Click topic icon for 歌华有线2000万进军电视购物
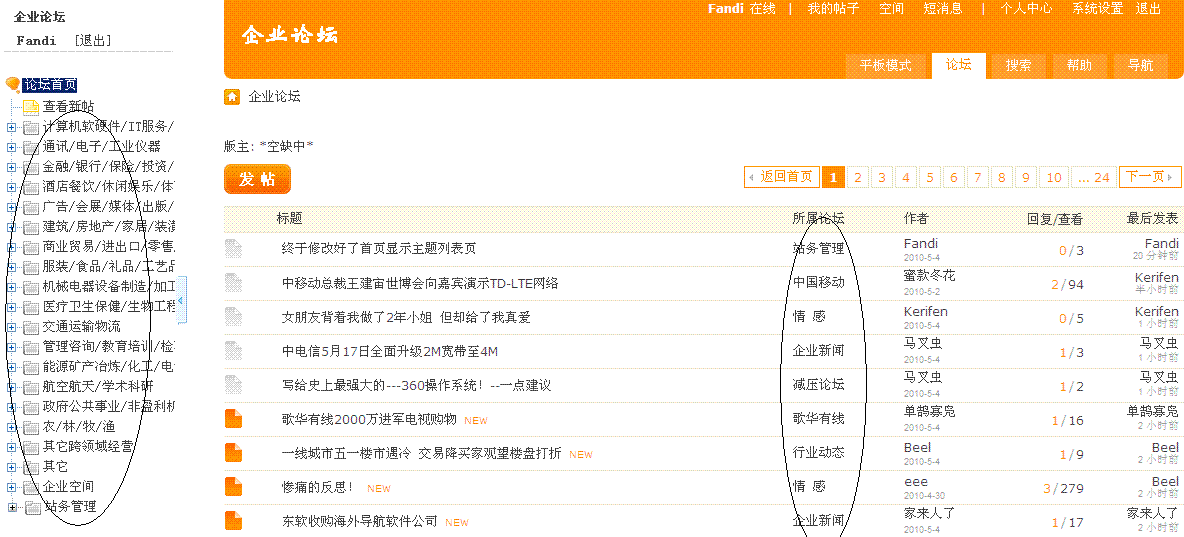The width and height of the screenshot is (1184, 537). (x=233, y=418)
